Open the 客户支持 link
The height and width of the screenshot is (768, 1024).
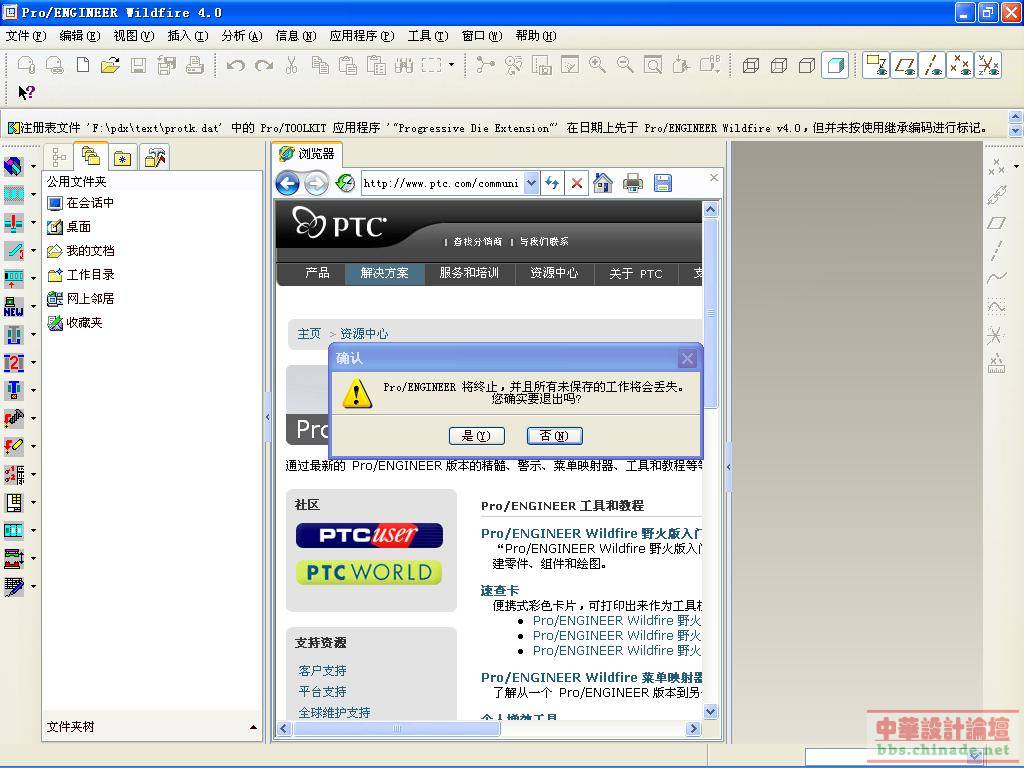[323, 671]
